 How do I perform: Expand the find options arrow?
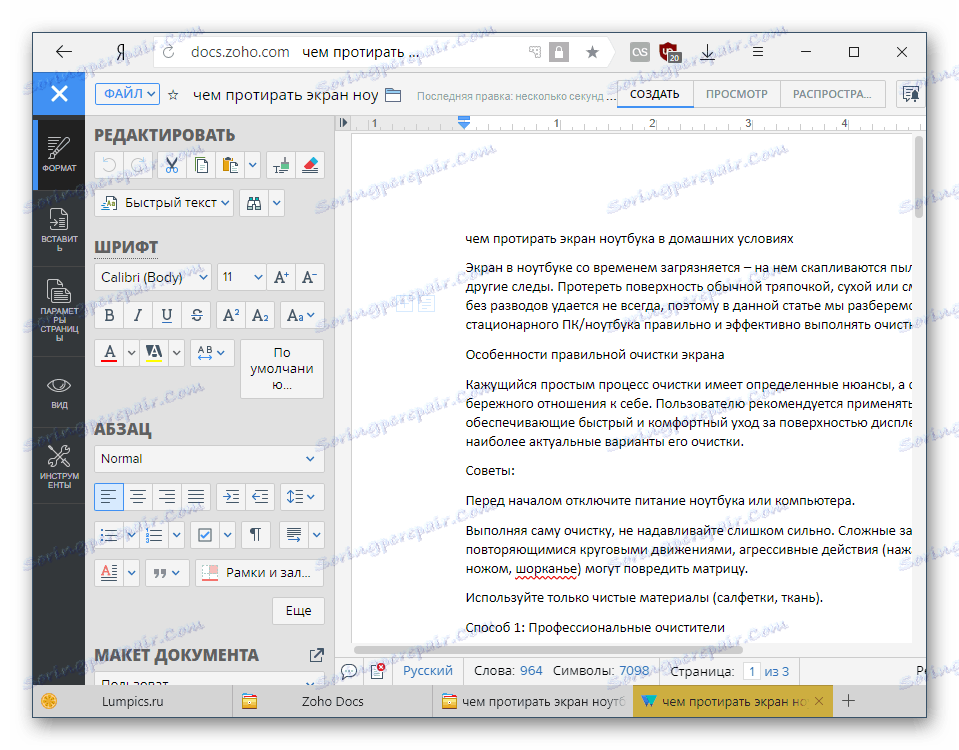point(276,203)
